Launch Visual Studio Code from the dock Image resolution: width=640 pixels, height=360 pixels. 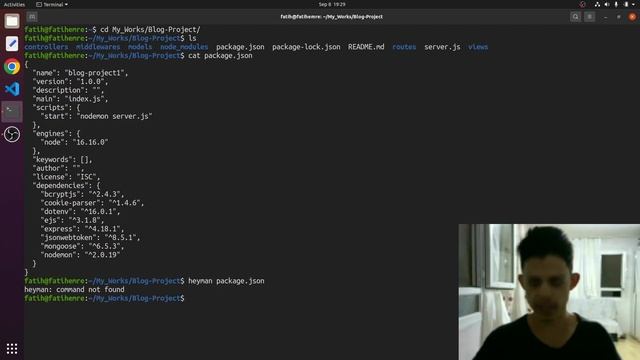click(x=12, y=89)
